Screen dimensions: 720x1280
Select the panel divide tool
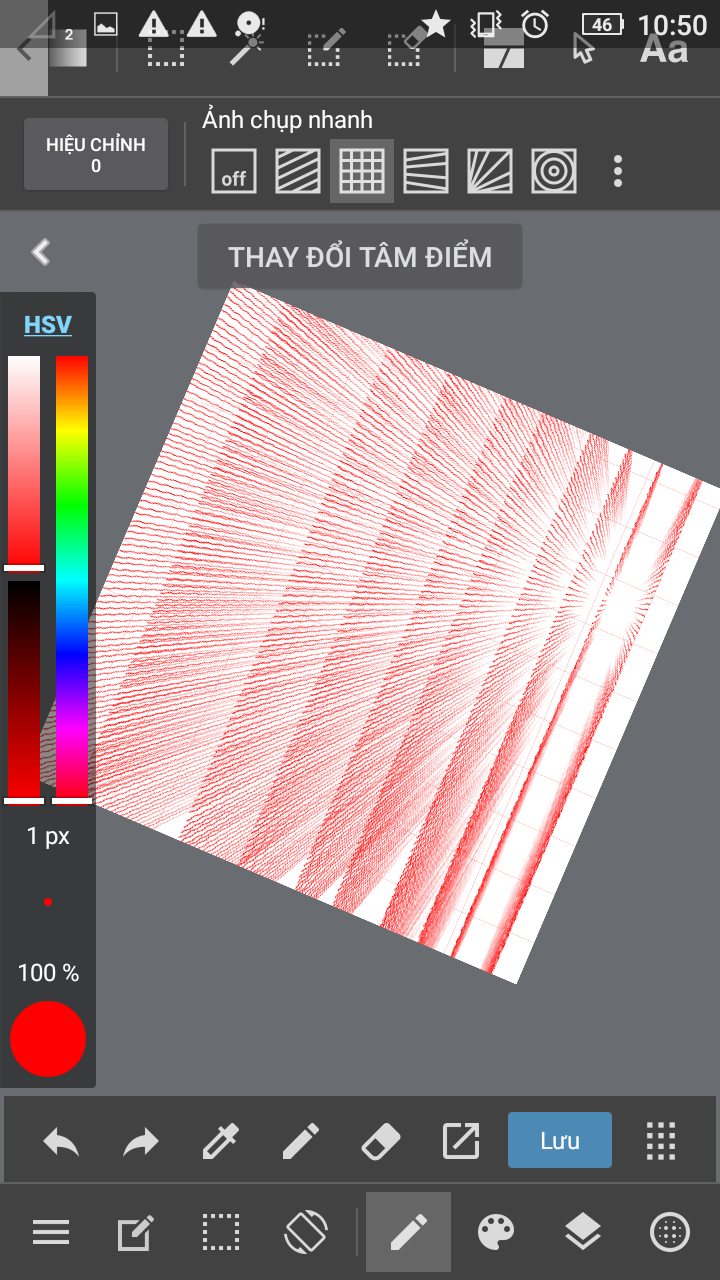click(x=504, y=48)
